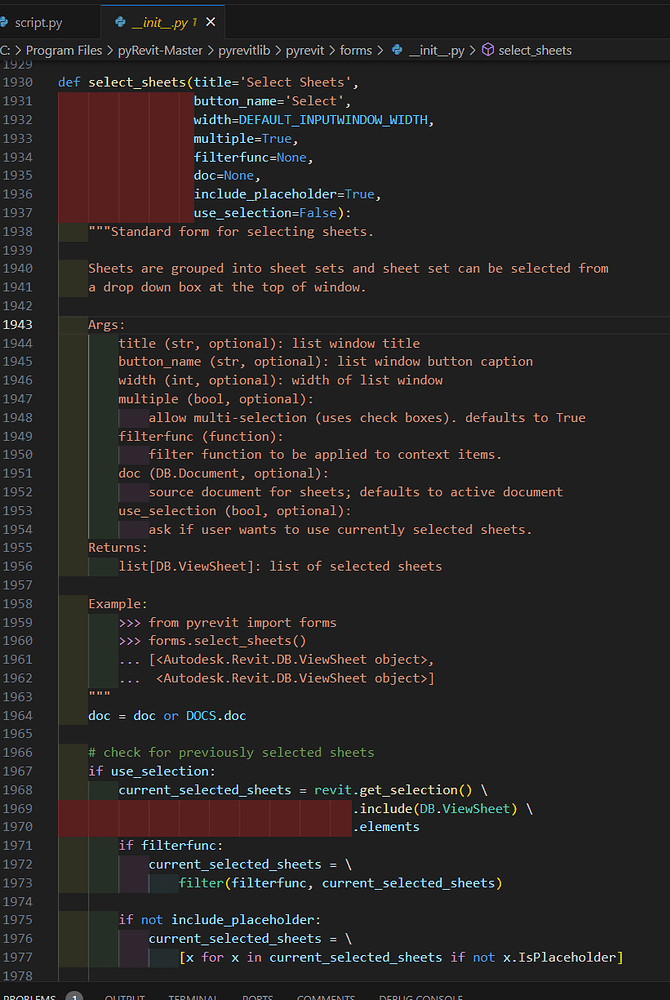Switch to the script.py tab
The height and width of the screenshot is (1000, 670).
pyautogui.click(x=38, y=21)
